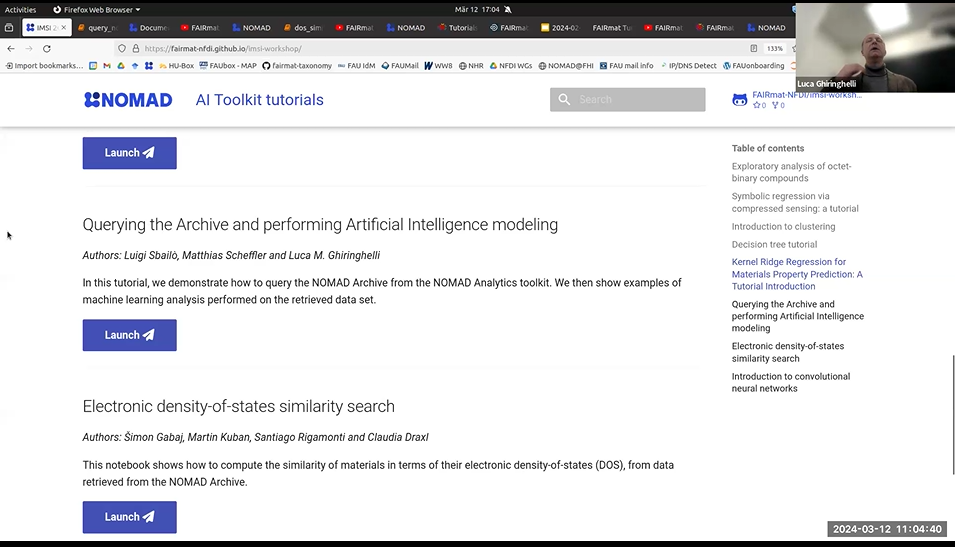This screenshot has width=955, height=547.
Task: Click the NOMAD logo in page header
Action: pyautogui.click(x=128, y=100)
